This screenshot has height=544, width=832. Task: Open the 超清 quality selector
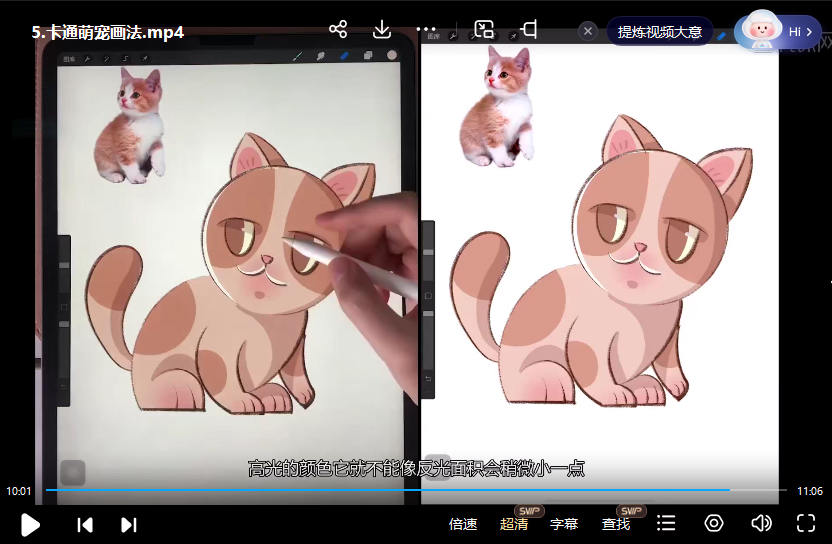click(x=514, y=524)
